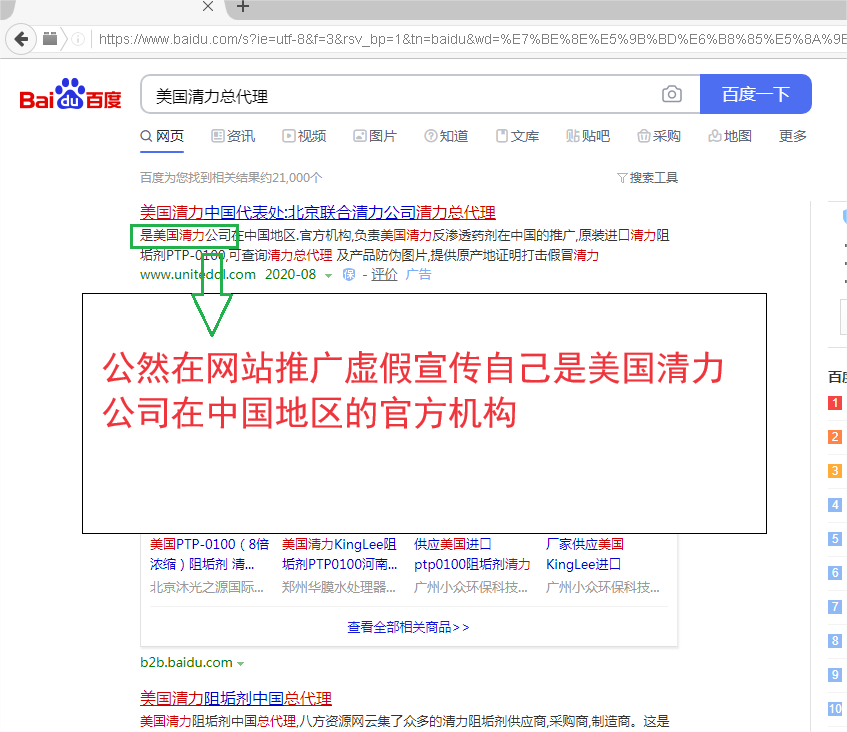Click hot list rank 8 badge
Viewport: 847px width, 732px height.
(x=835, y=641)
